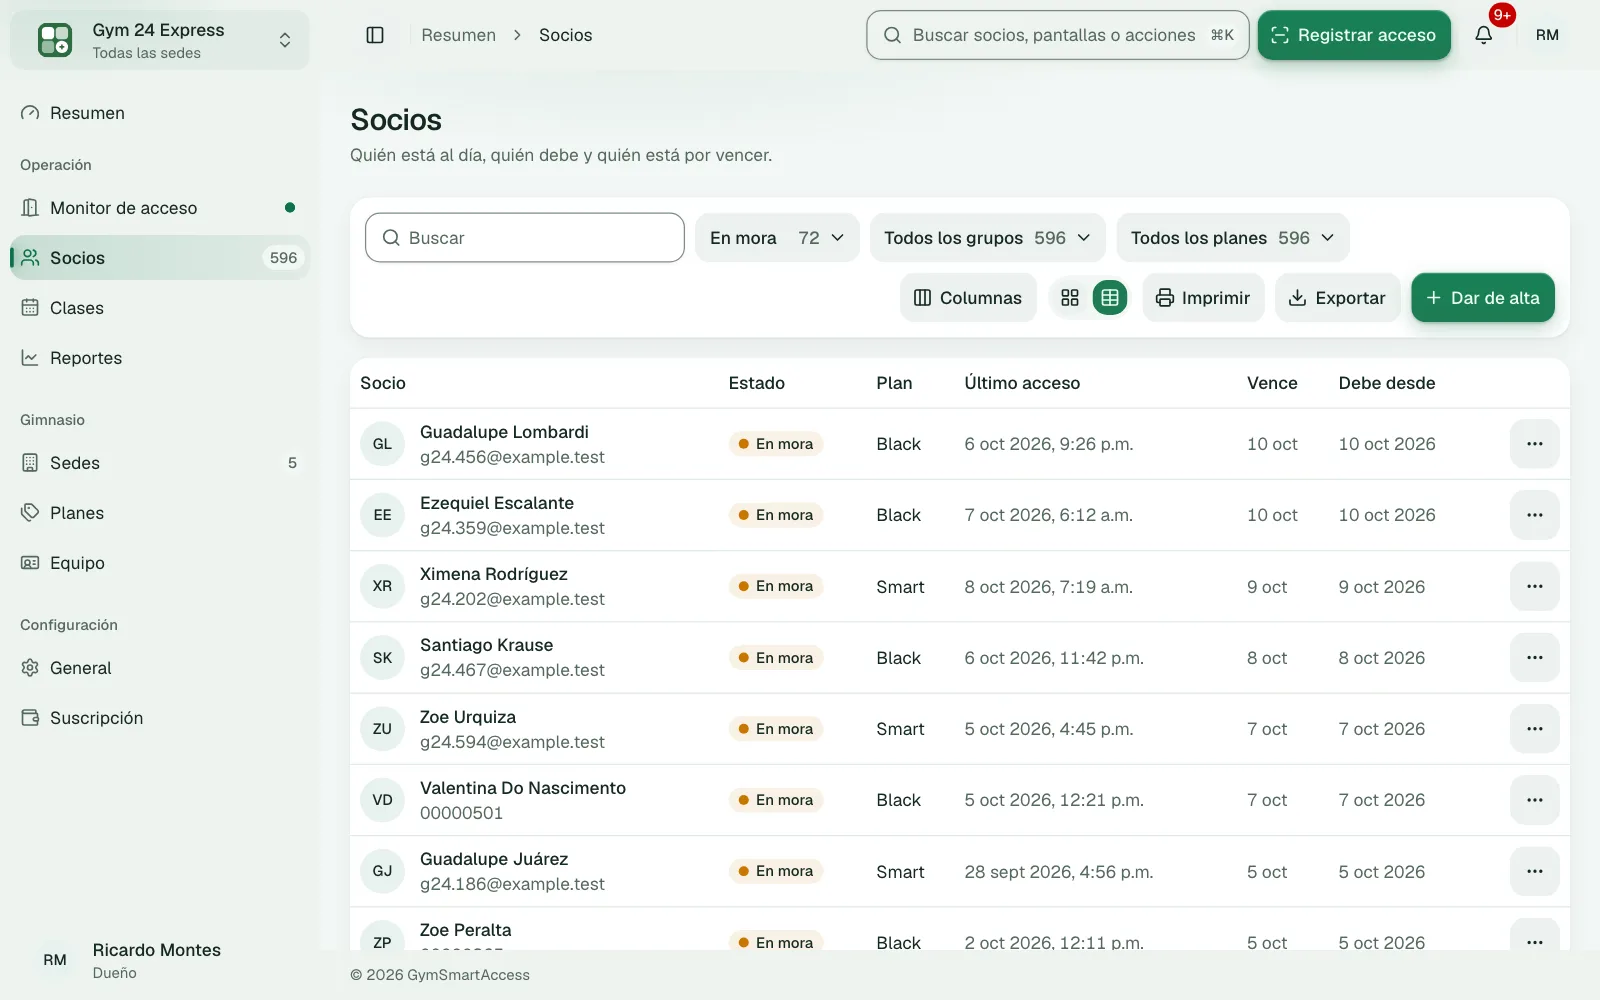
Task: Open row actions for Valentina Do Nascimento
Action: (1535, 800)
